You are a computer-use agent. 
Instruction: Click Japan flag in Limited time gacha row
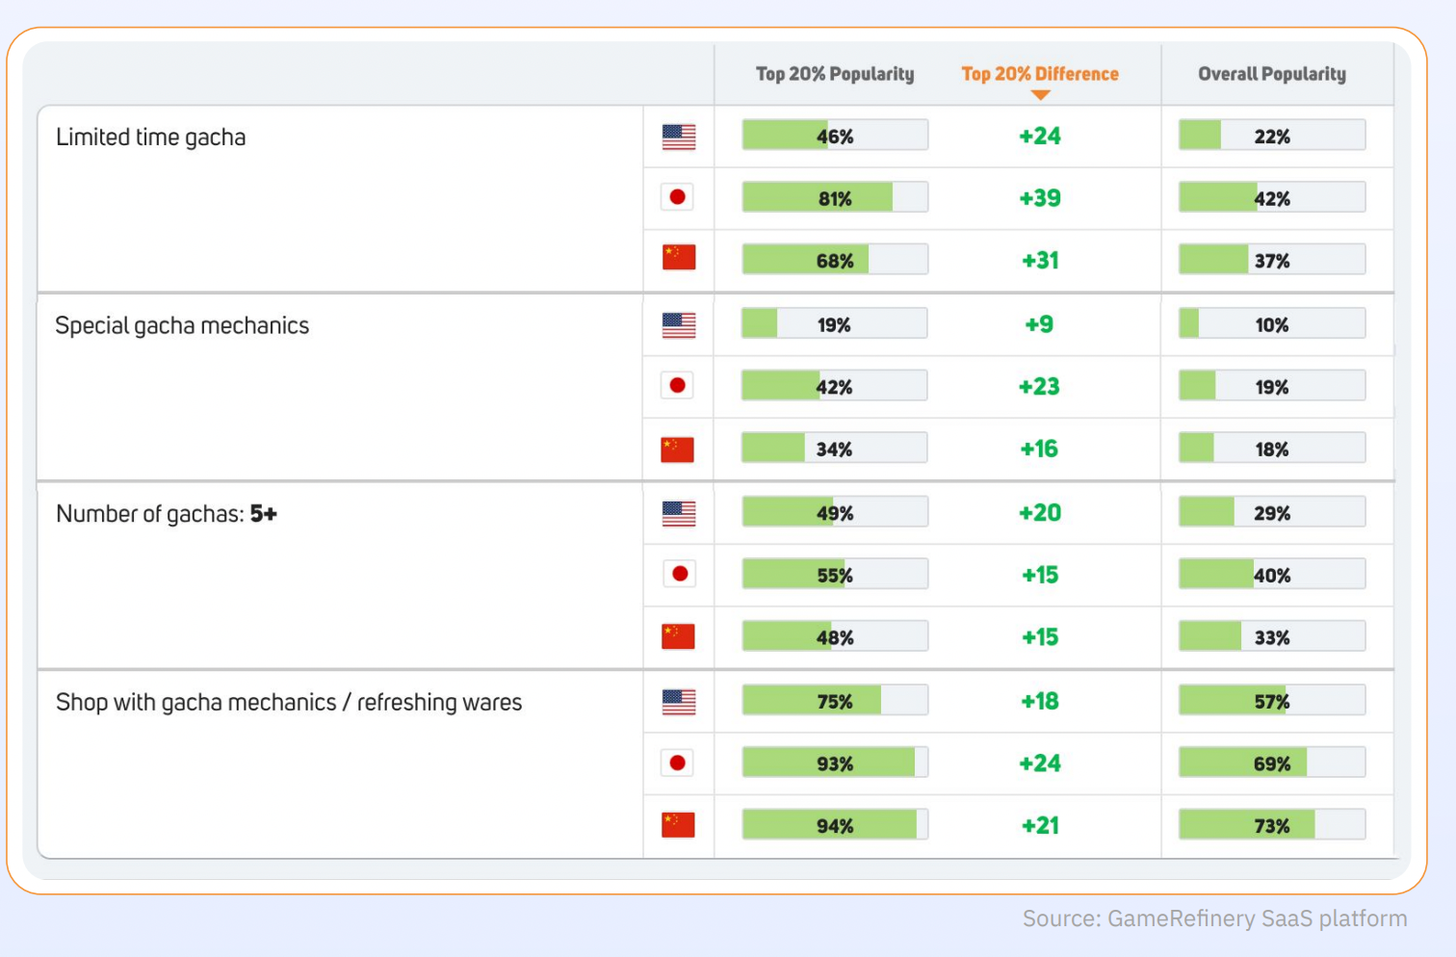[678, 197]
